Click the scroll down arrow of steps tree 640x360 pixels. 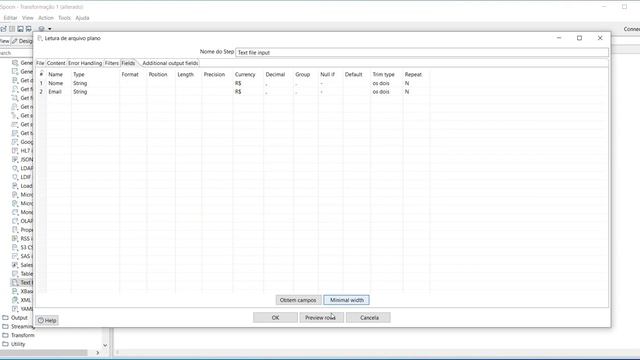click(x=105, y=345)
